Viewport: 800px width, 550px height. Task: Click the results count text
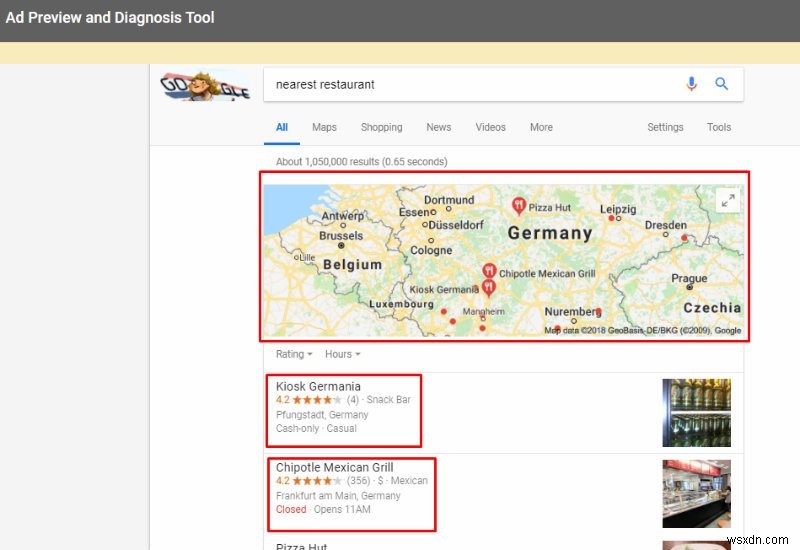[361, 162]
